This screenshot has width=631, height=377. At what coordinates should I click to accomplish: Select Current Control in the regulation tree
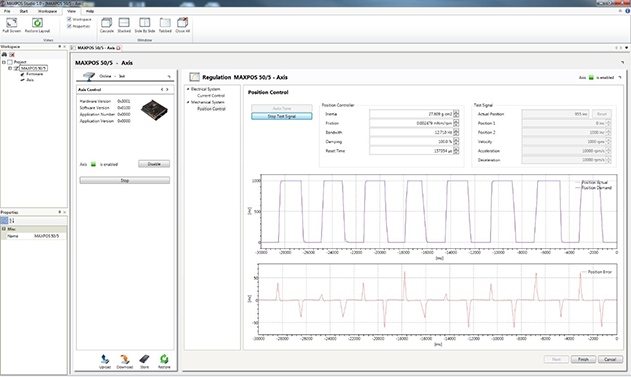pos(211,96)
